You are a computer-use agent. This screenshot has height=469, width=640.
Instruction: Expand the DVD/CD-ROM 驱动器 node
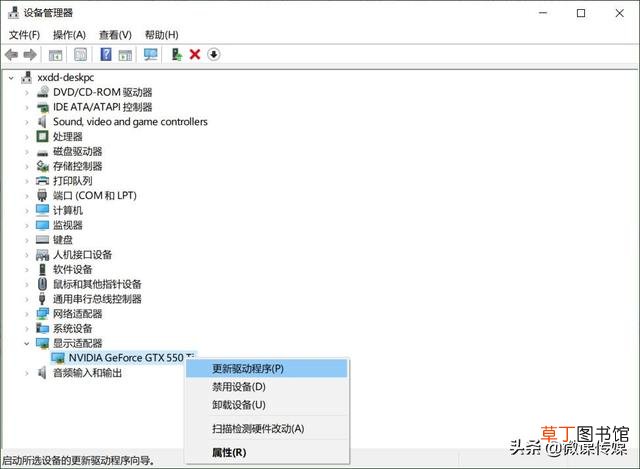27,93
